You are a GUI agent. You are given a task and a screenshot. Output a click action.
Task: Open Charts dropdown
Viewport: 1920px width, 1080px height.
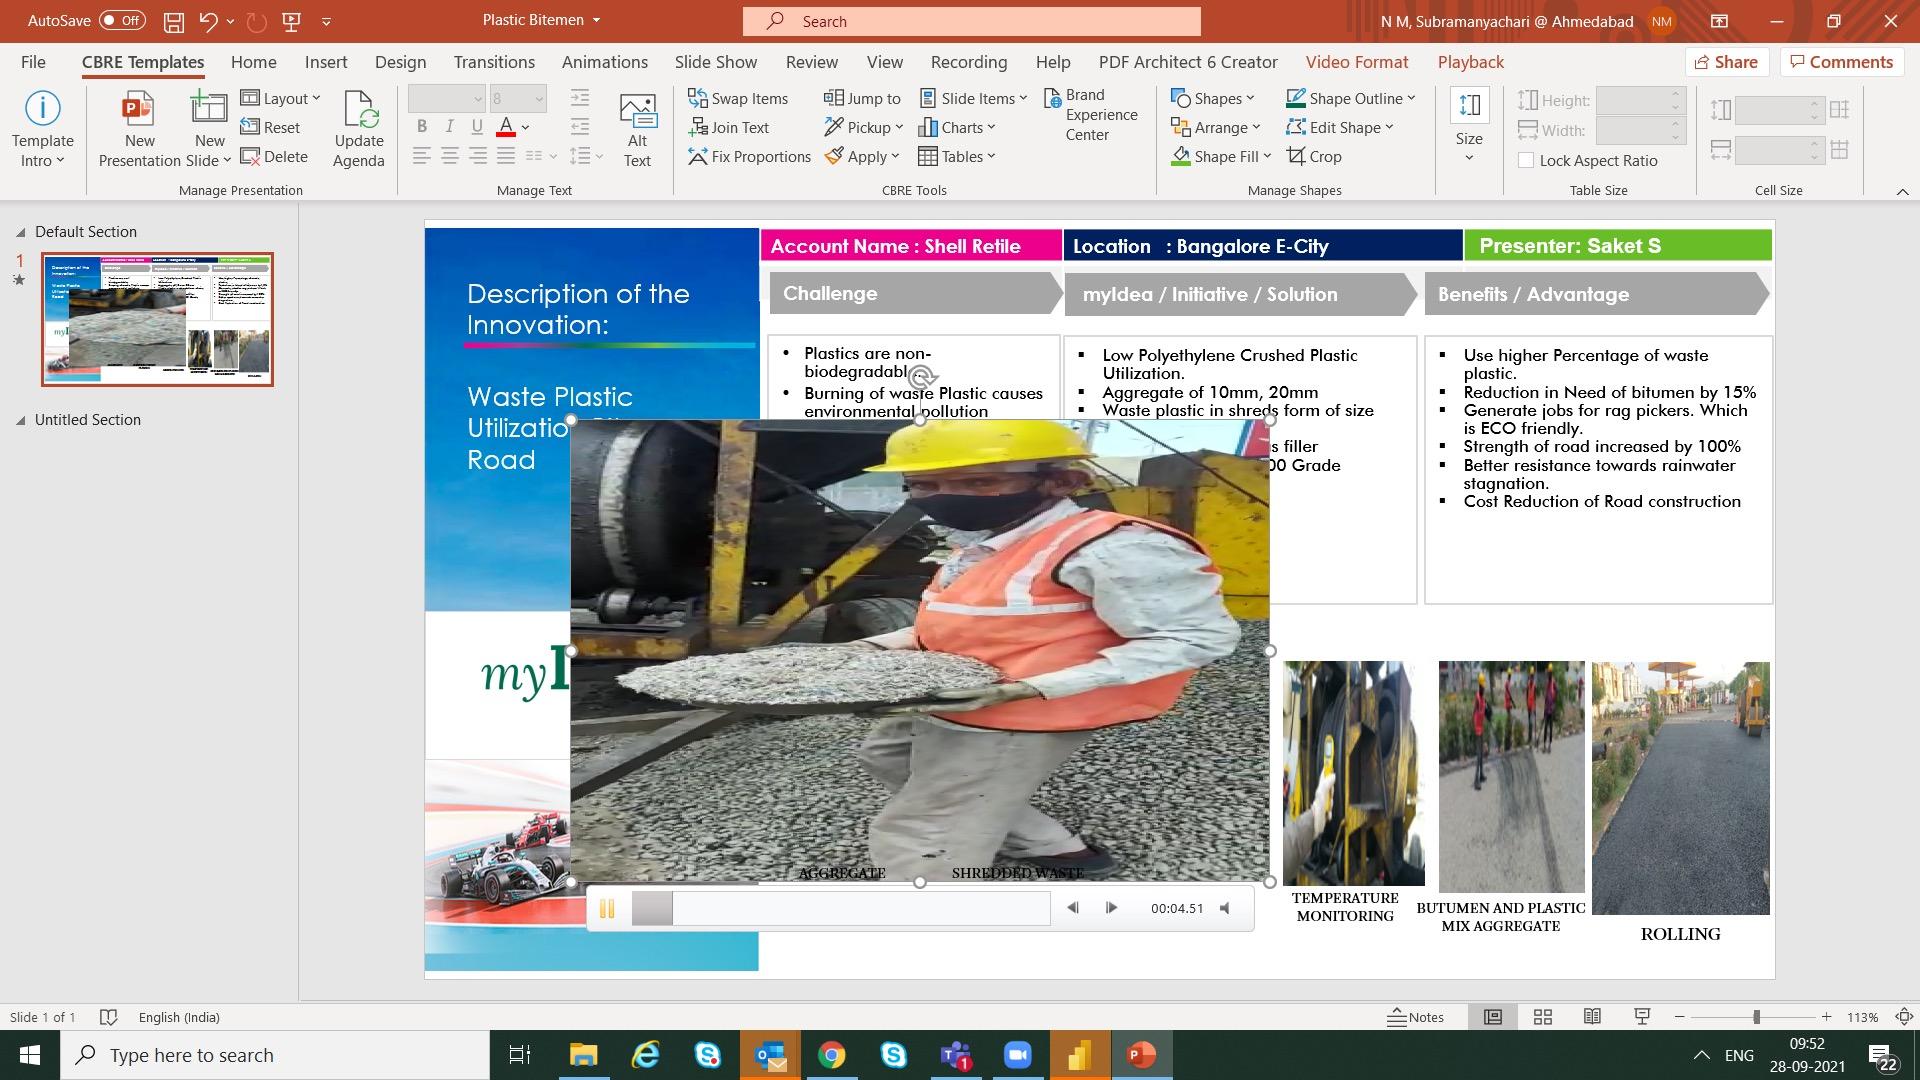click(957, 127)
